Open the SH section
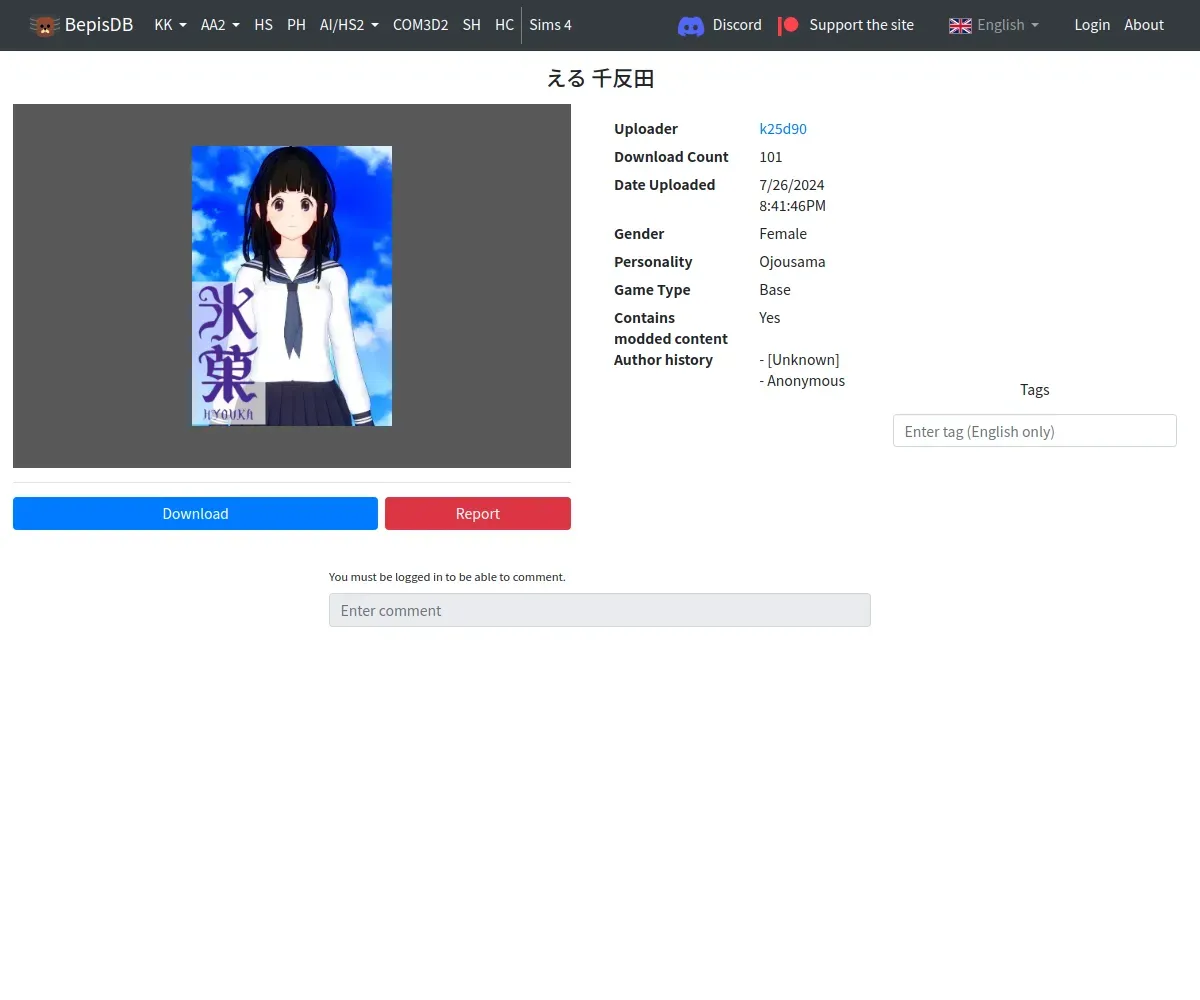 (x=472, y=25)
